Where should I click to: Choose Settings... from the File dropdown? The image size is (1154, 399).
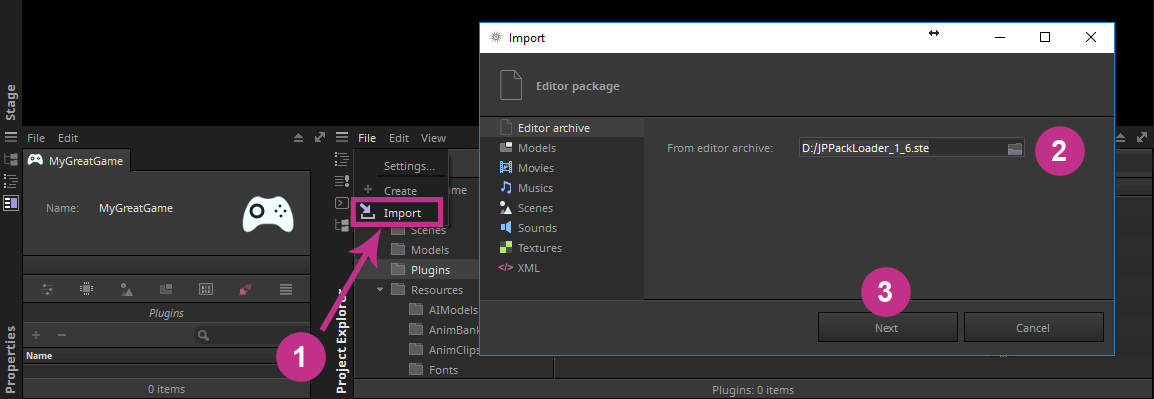[409, 166]
